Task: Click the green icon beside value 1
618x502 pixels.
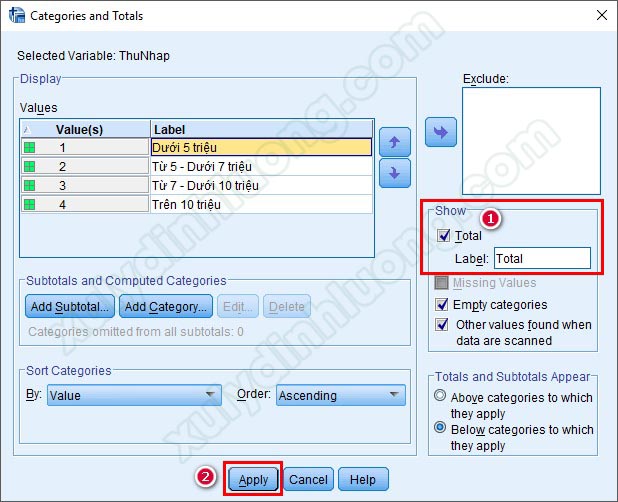Action: click(30, 147)
